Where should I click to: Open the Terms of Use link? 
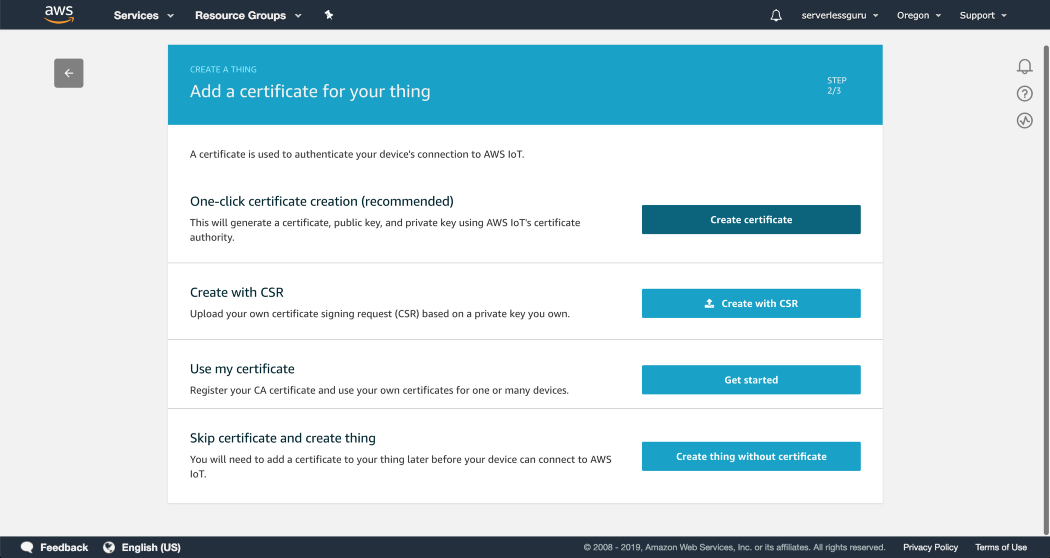tap(1000, 547)
